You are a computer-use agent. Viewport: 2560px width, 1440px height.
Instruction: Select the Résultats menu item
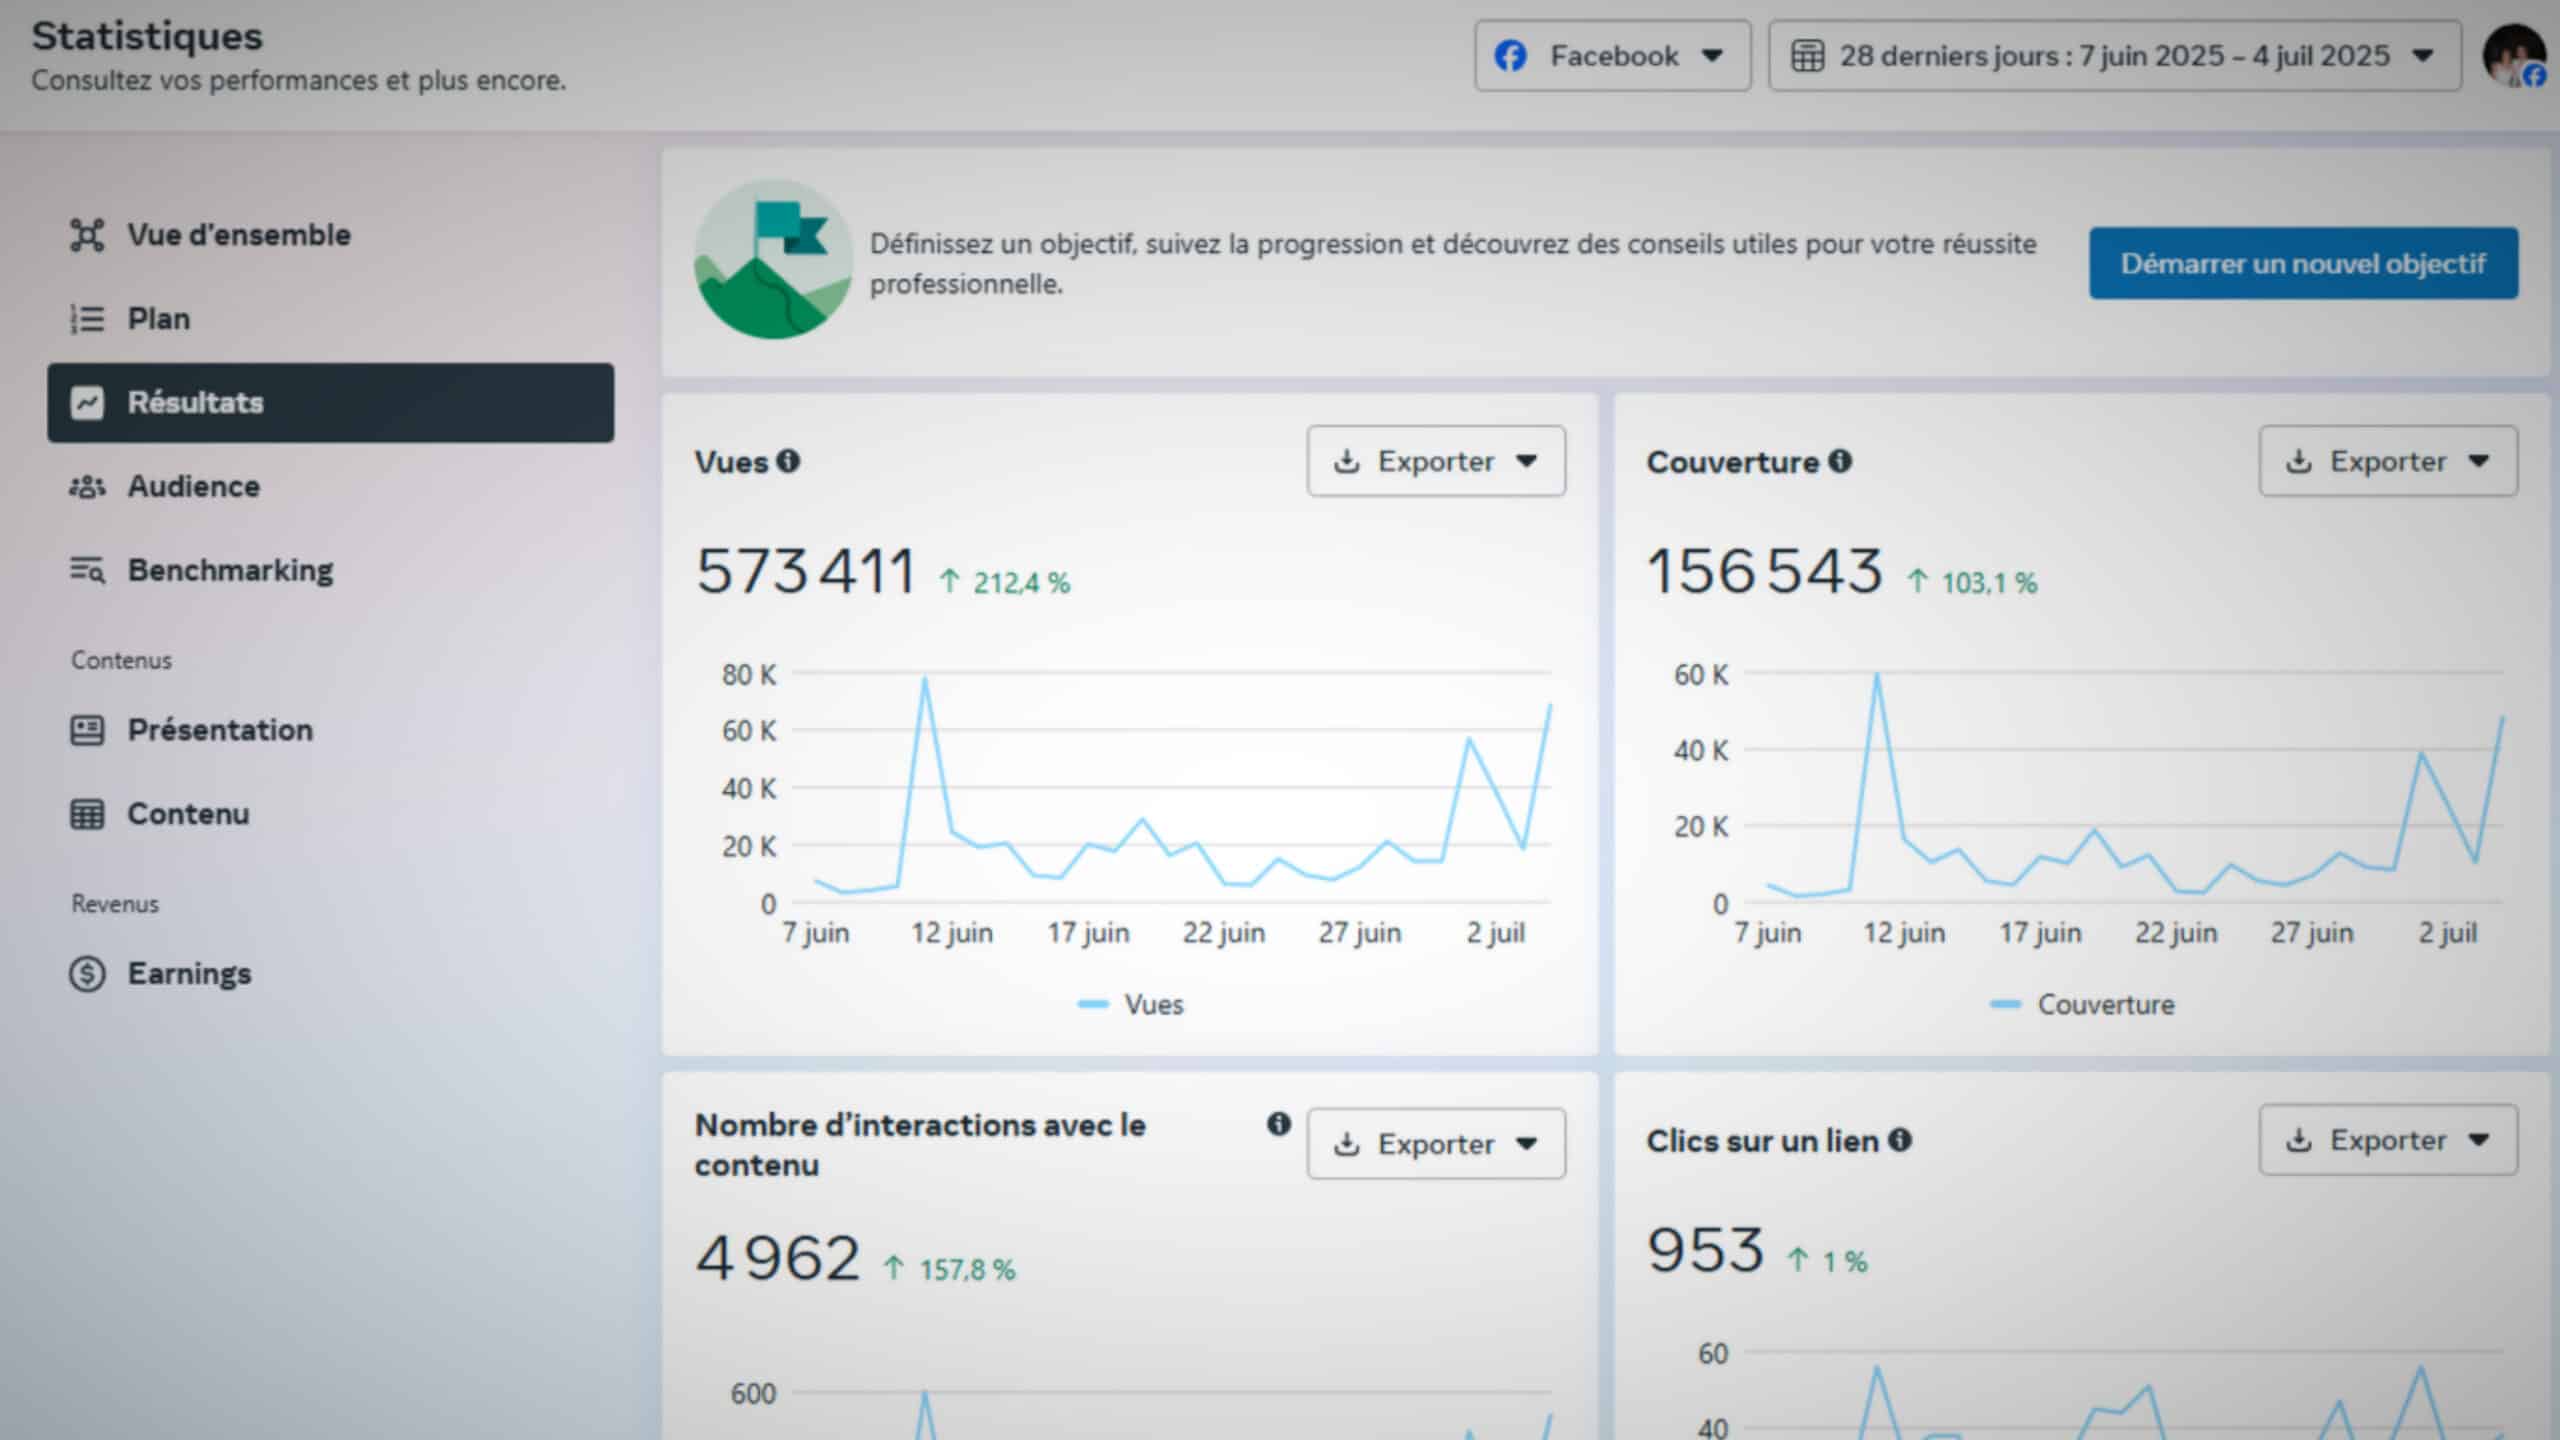pos(330,403)
